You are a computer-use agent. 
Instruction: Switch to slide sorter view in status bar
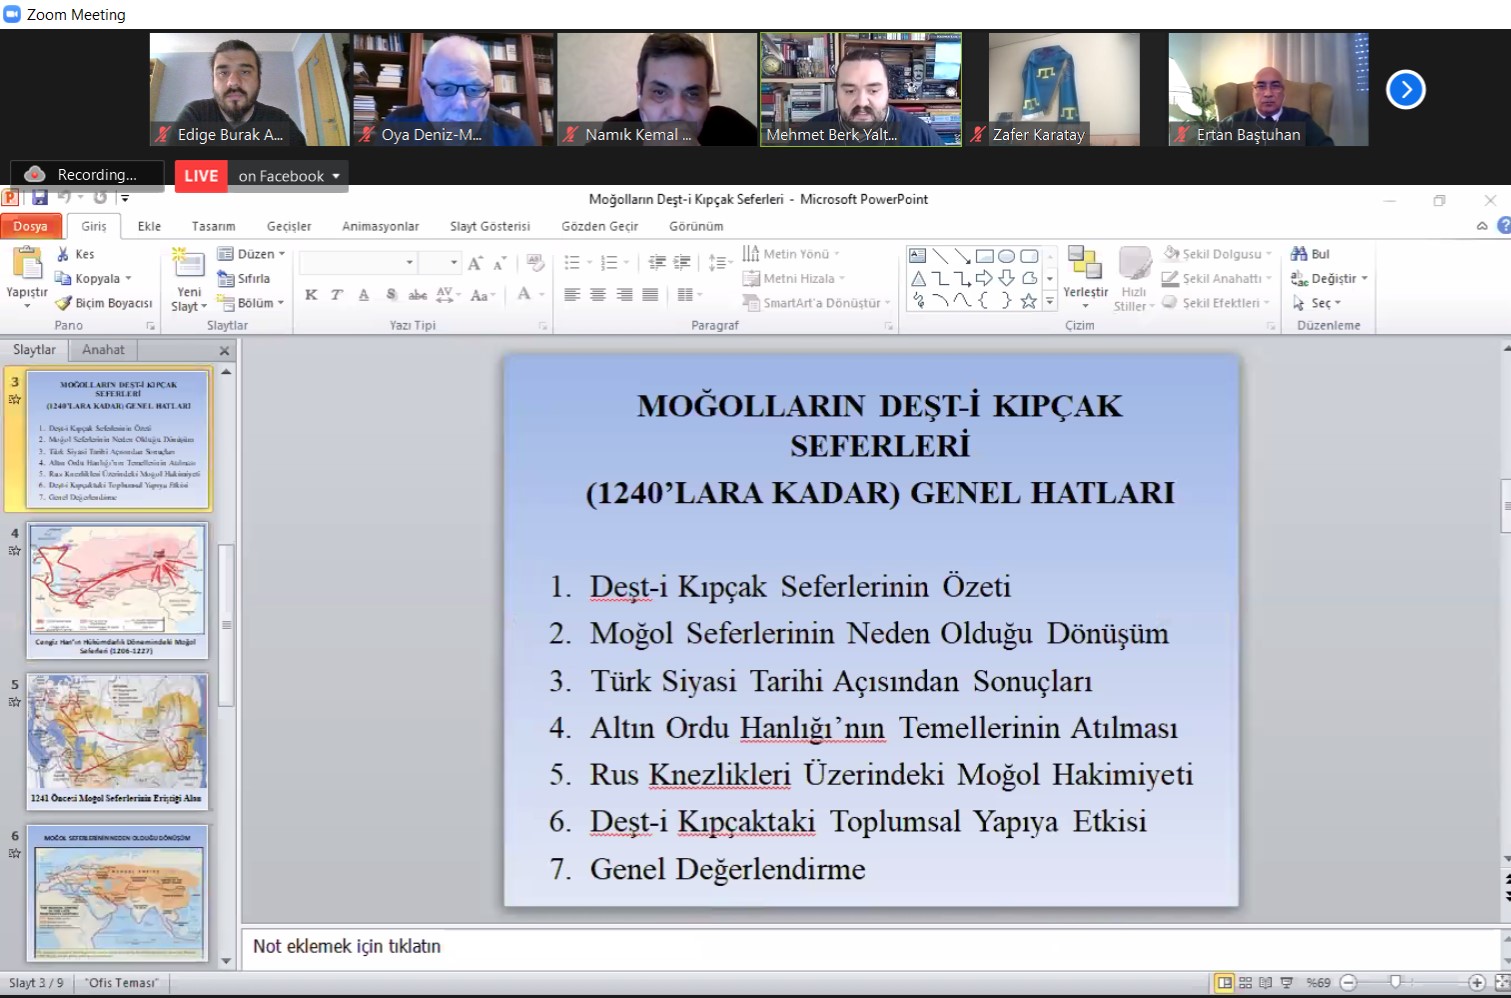[1245, 983]
